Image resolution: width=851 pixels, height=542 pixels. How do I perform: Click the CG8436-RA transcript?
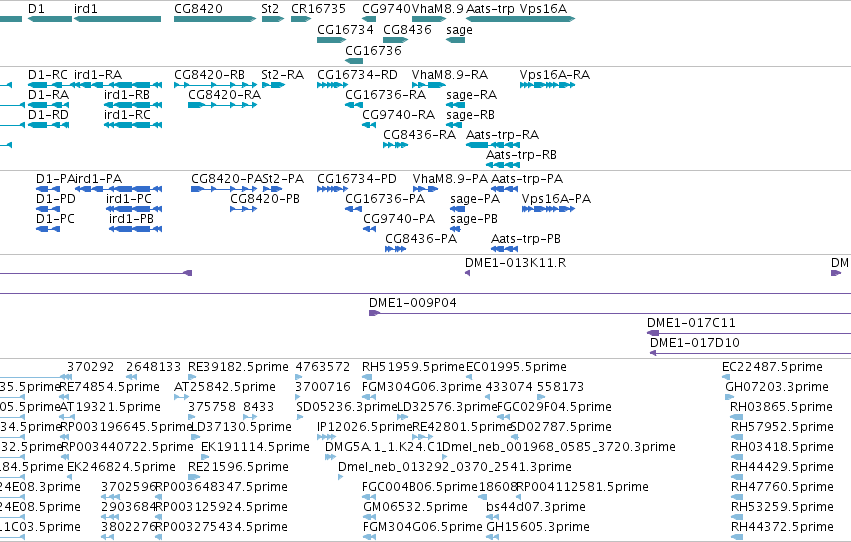(x=396, y=145)
